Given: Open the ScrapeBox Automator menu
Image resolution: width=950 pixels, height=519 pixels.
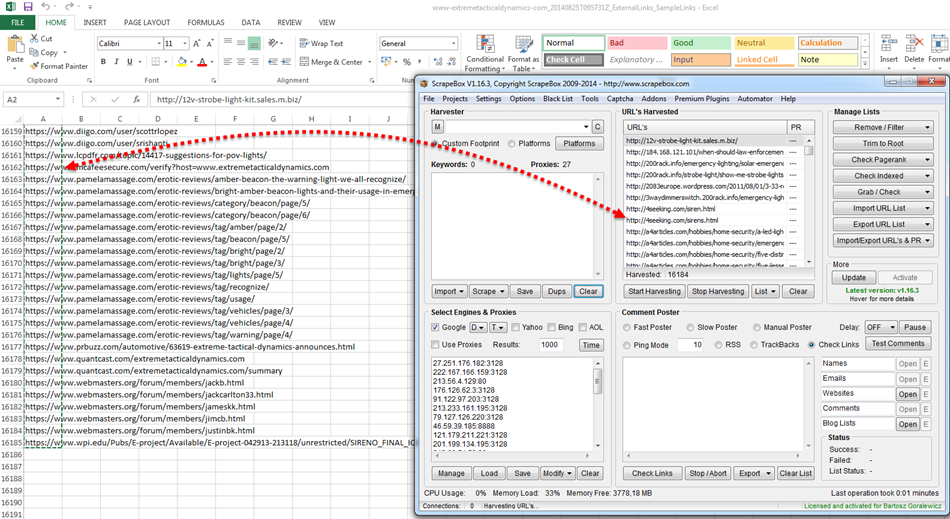Looking at the screenshot, I should (754, 99).
